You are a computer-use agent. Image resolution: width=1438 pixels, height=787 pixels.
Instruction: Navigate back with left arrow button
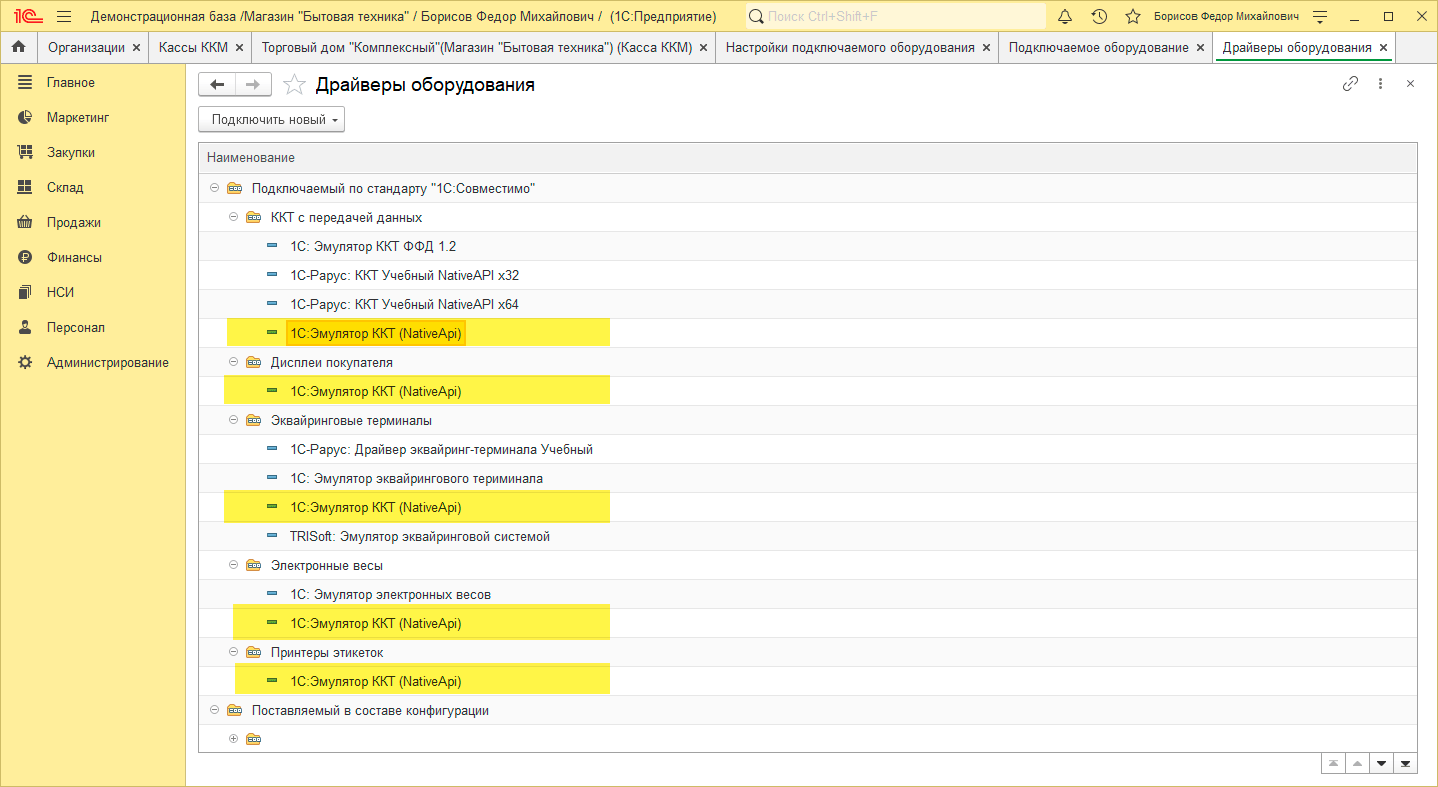point(217,85)
